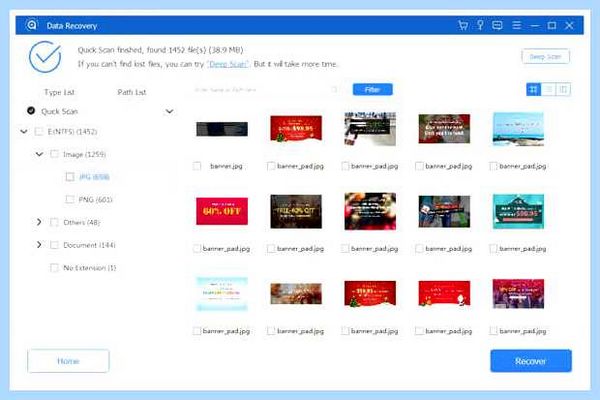Minimize the Data Recovery window

[535, 26]
